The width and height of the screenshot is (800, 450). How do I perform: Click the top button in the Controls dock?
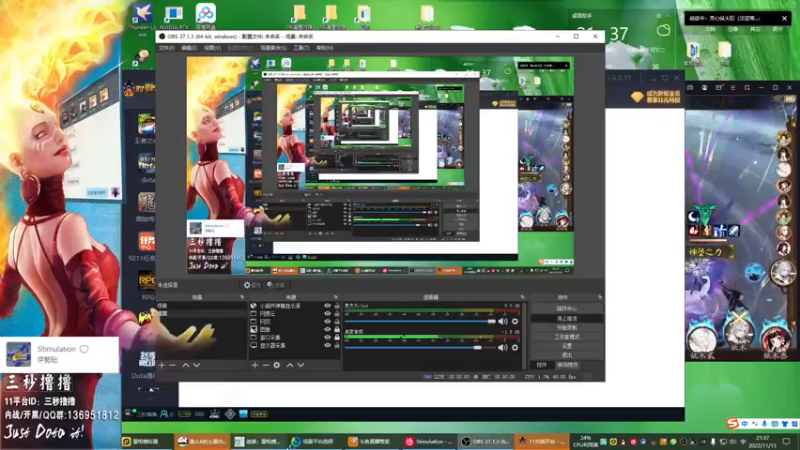click(x=566, y=309)
